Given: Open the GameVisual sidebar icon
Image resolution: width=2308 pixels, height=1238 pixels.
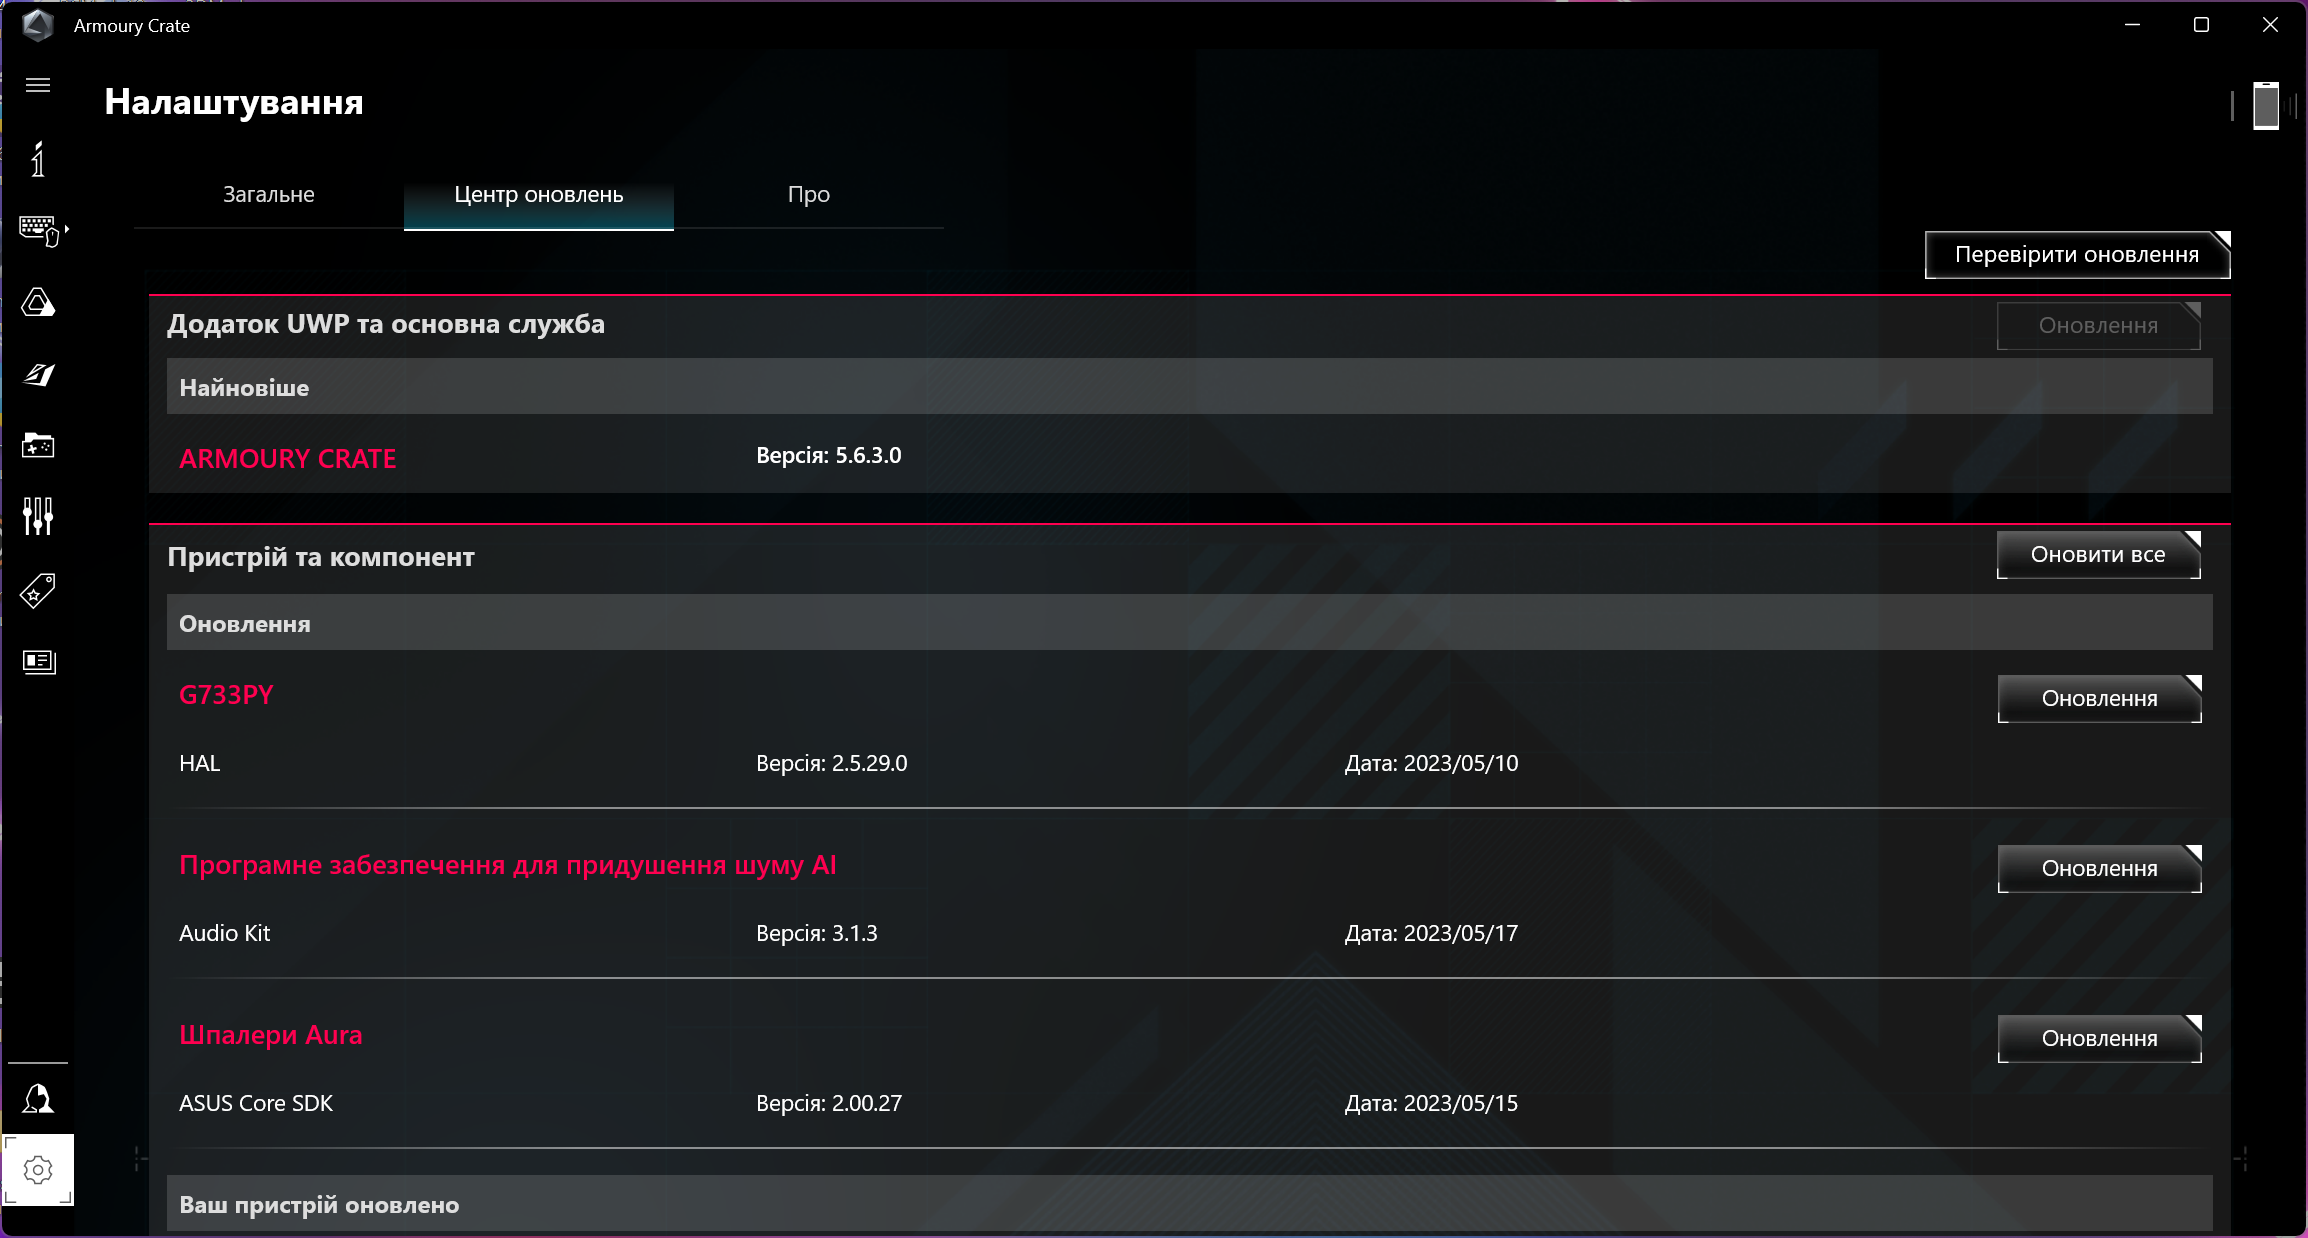Looking at the screenshot, I should tap(38, 374).
